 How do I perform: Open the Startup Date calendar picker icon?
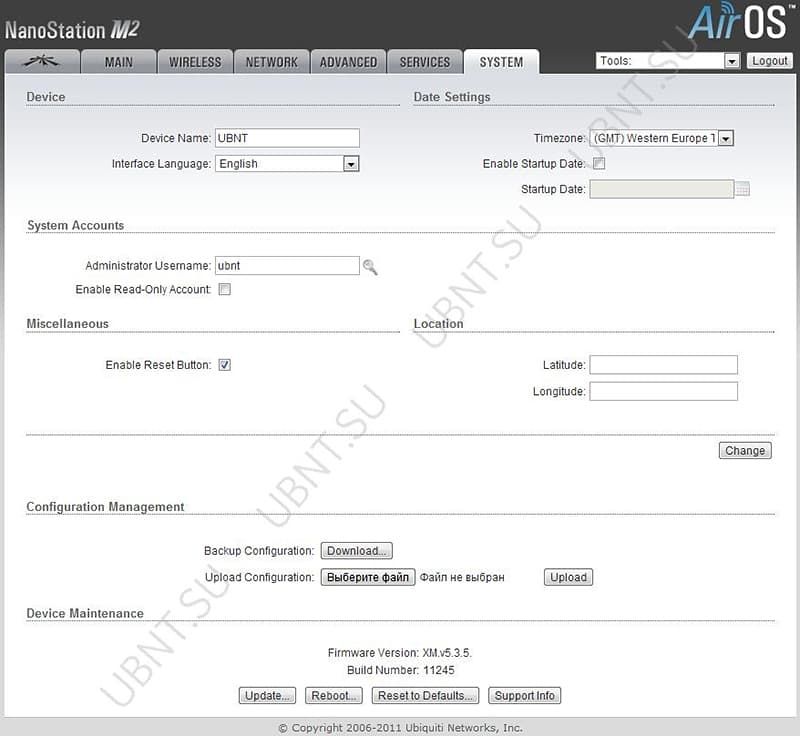click(x=743, y=189)
